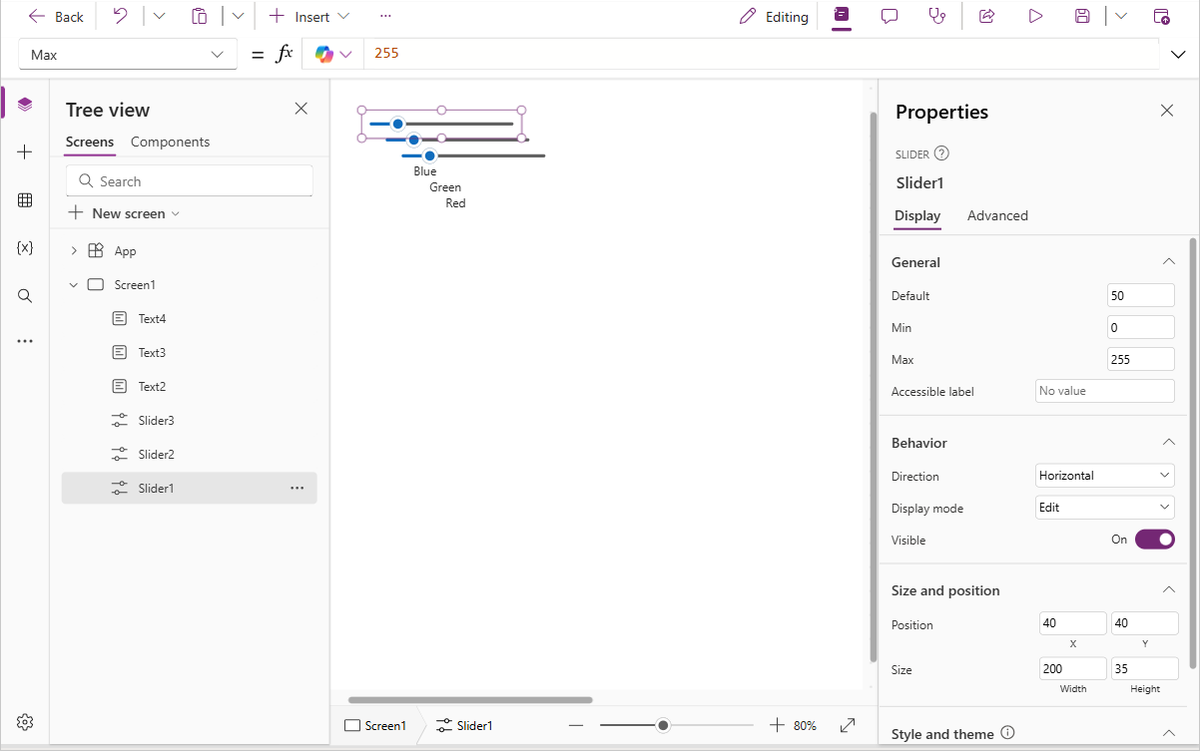1200x751 pixels.
Task: Click the fx formula icon
Action: click(284, 55)
